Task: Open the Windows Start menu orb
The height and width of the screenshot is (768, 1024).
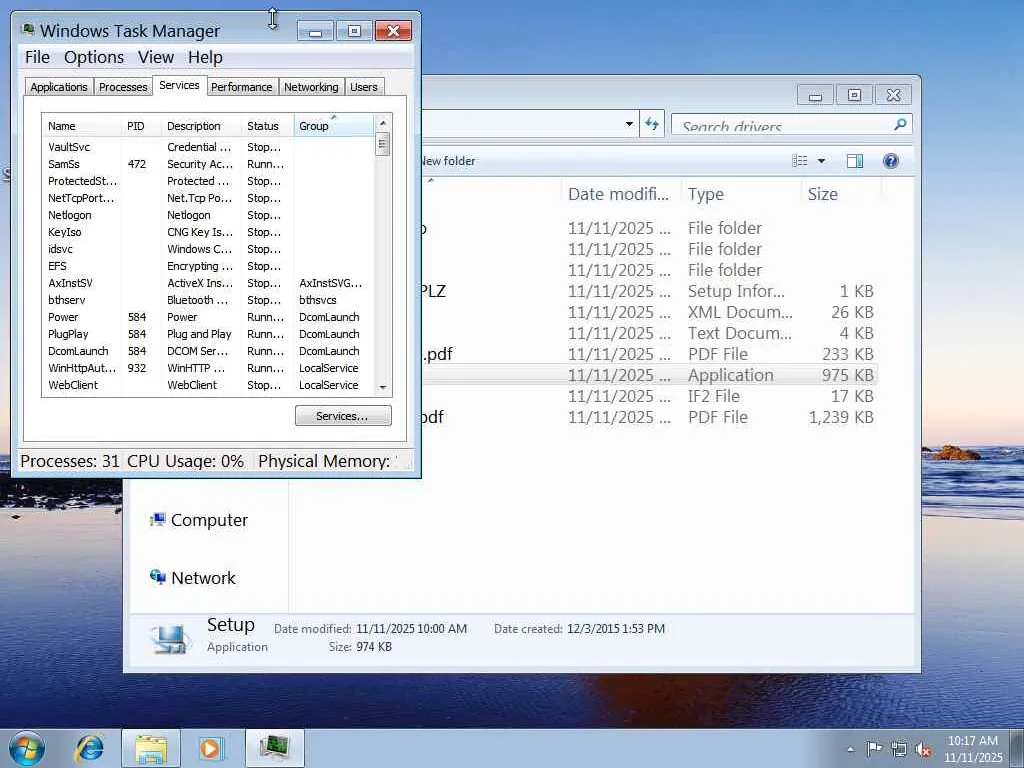Action: click(27, 748)
